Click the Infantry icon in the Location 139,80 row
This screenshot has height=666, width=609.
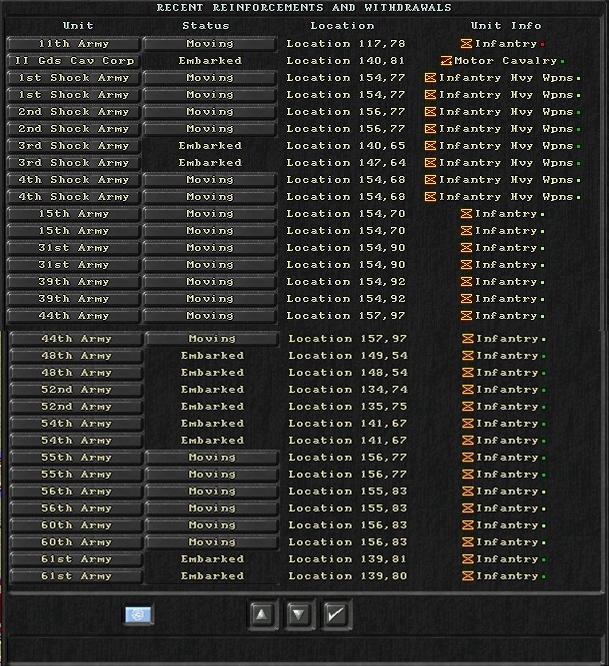coord(468,576)
